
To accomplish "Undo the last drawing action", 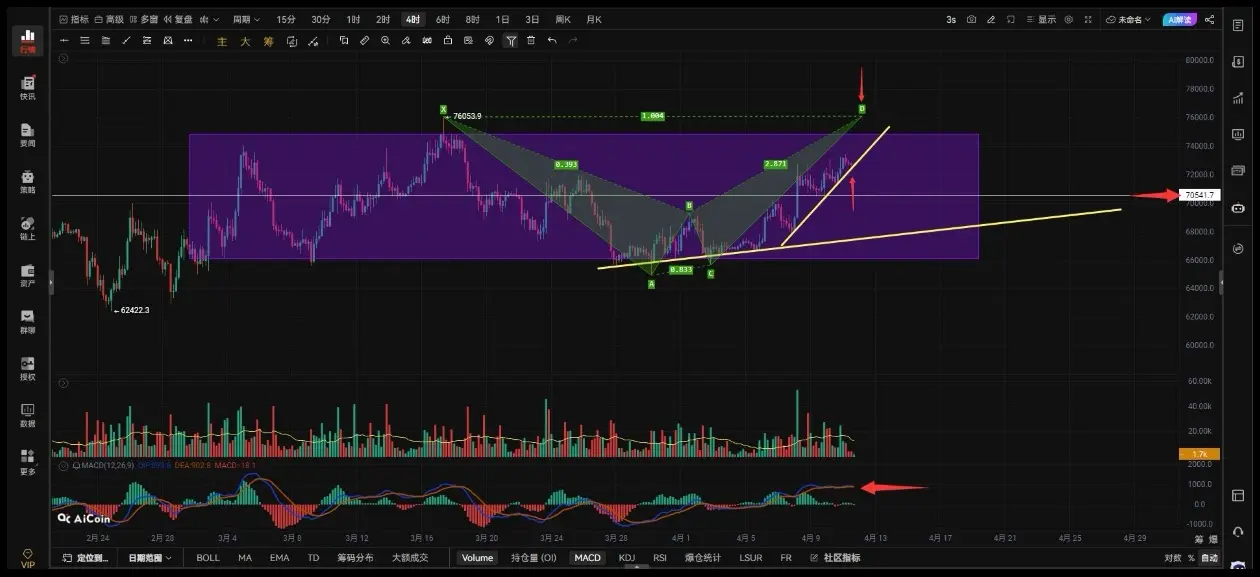I will click(552, 40).
